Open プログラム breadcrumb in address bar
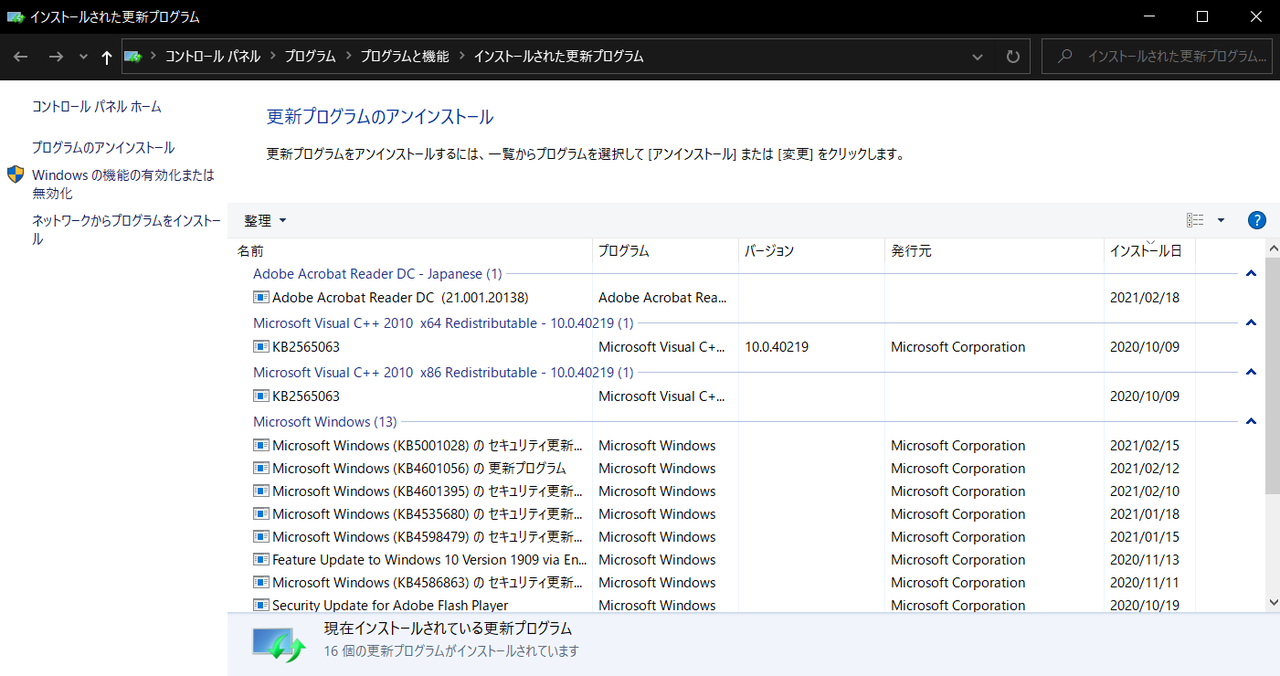Viewport: 1280px width, 676px height. tap(310, 57)
